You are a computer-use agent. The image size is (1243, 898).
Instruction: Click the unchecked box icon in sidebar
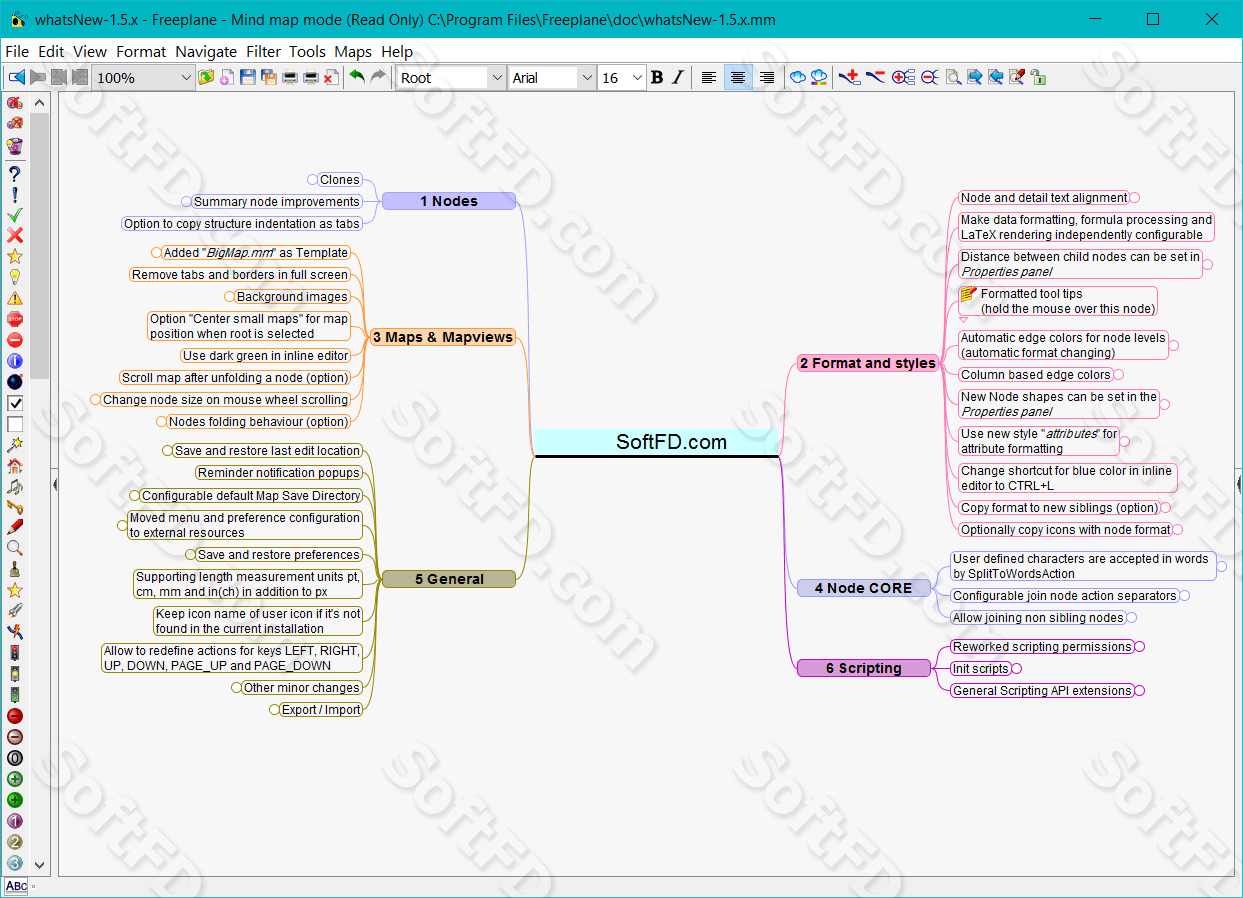pyautogui.click(x=14, y=424)
